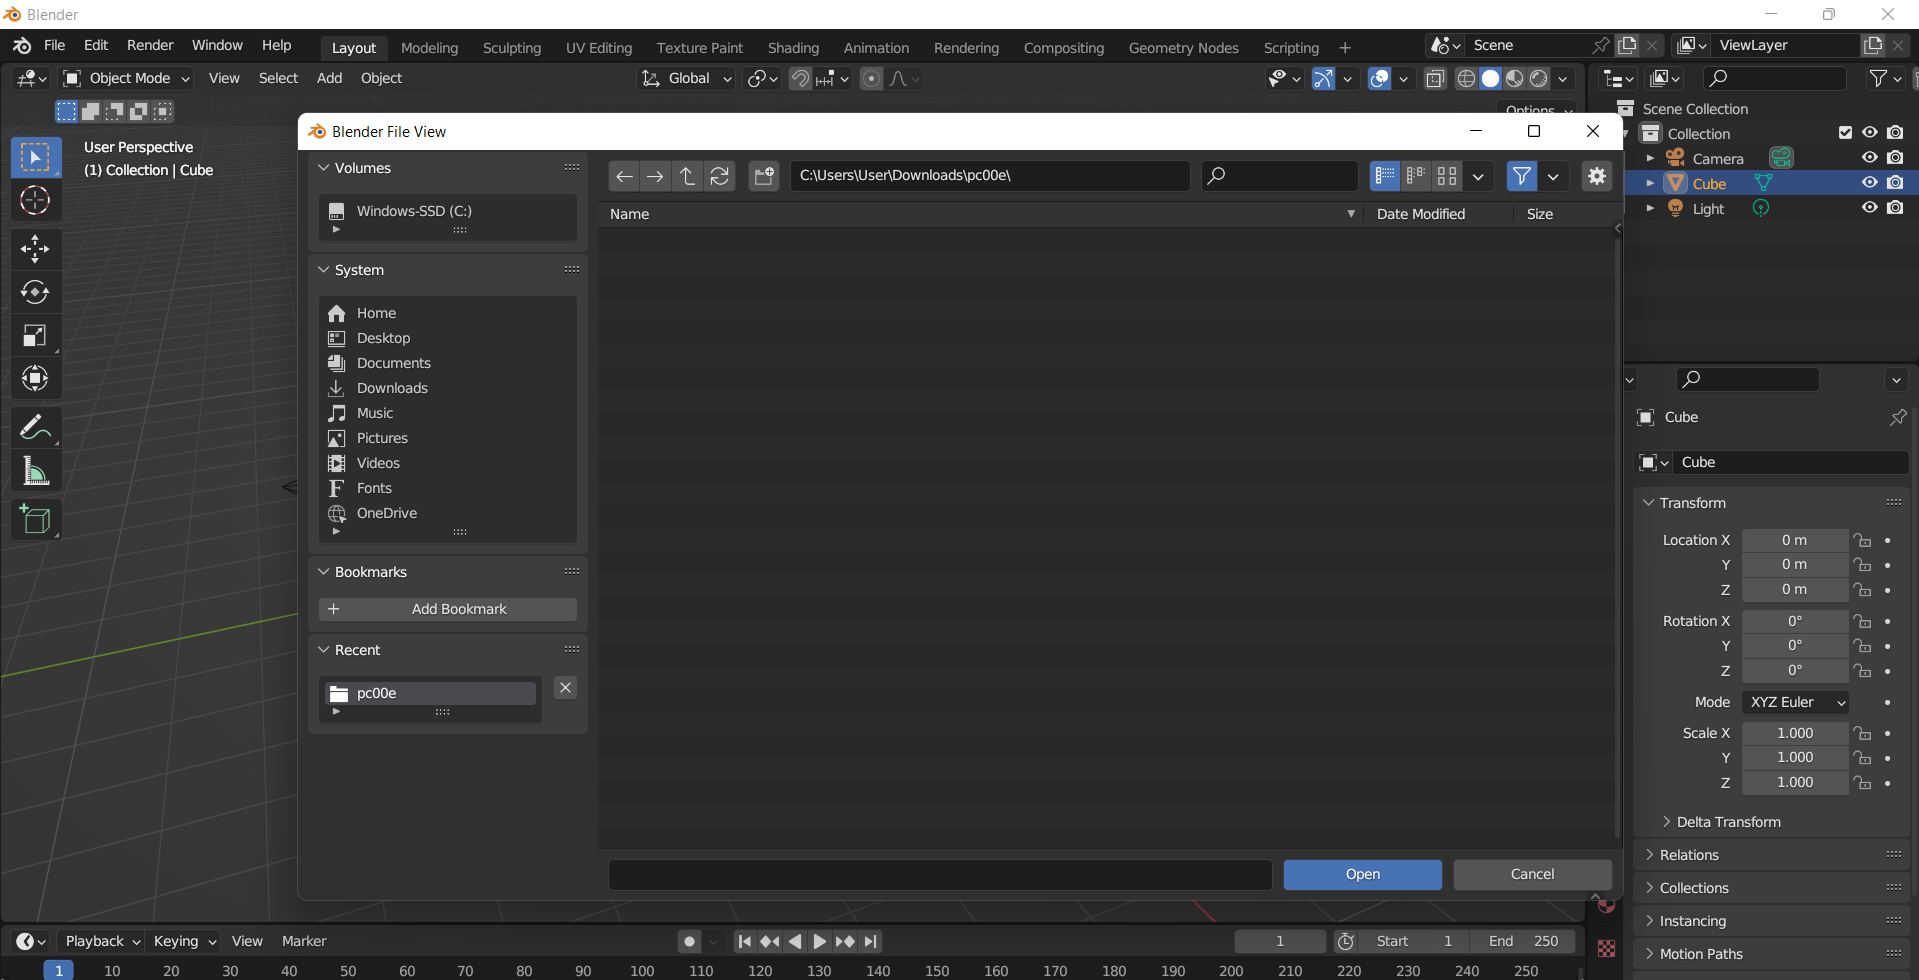Open the Global transform orientation dropdown
The height and width of the screenshot is (980, 1919).
point(689,78)
